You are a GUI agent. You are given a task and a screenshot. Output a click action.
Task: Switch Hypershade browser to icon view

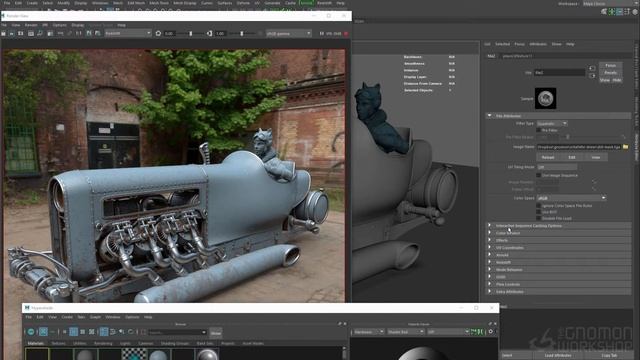[x=43, y=332]
